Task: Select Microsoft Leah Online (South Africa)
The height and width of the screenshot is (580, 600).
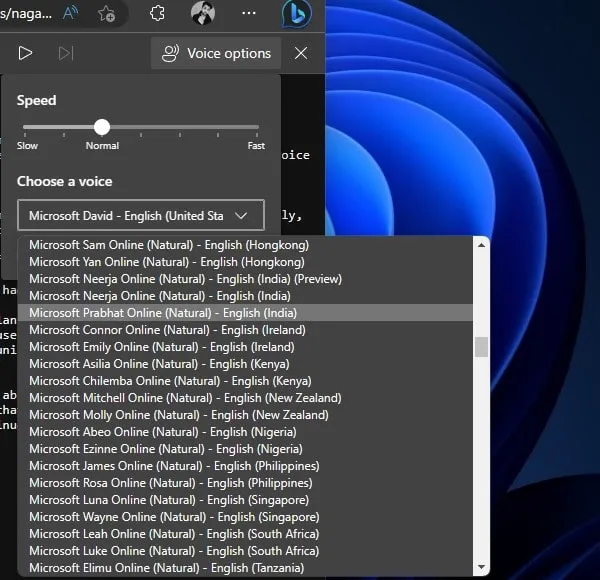Action: click(x=245, y=534)
